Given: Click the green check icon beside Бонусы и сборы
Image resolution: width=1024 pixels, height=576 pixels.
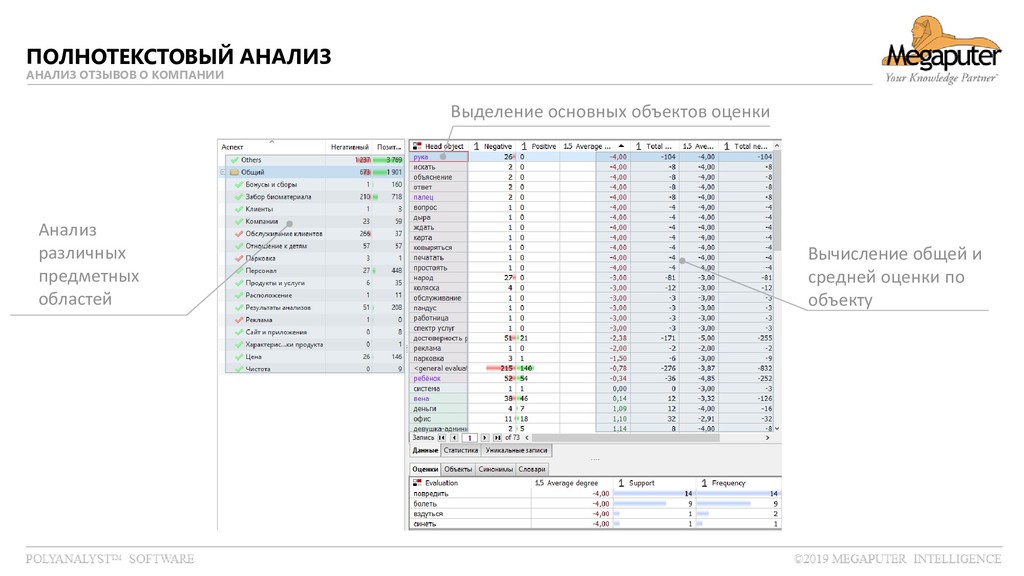Looking at the screenshot, I should [x=239, y=185].
